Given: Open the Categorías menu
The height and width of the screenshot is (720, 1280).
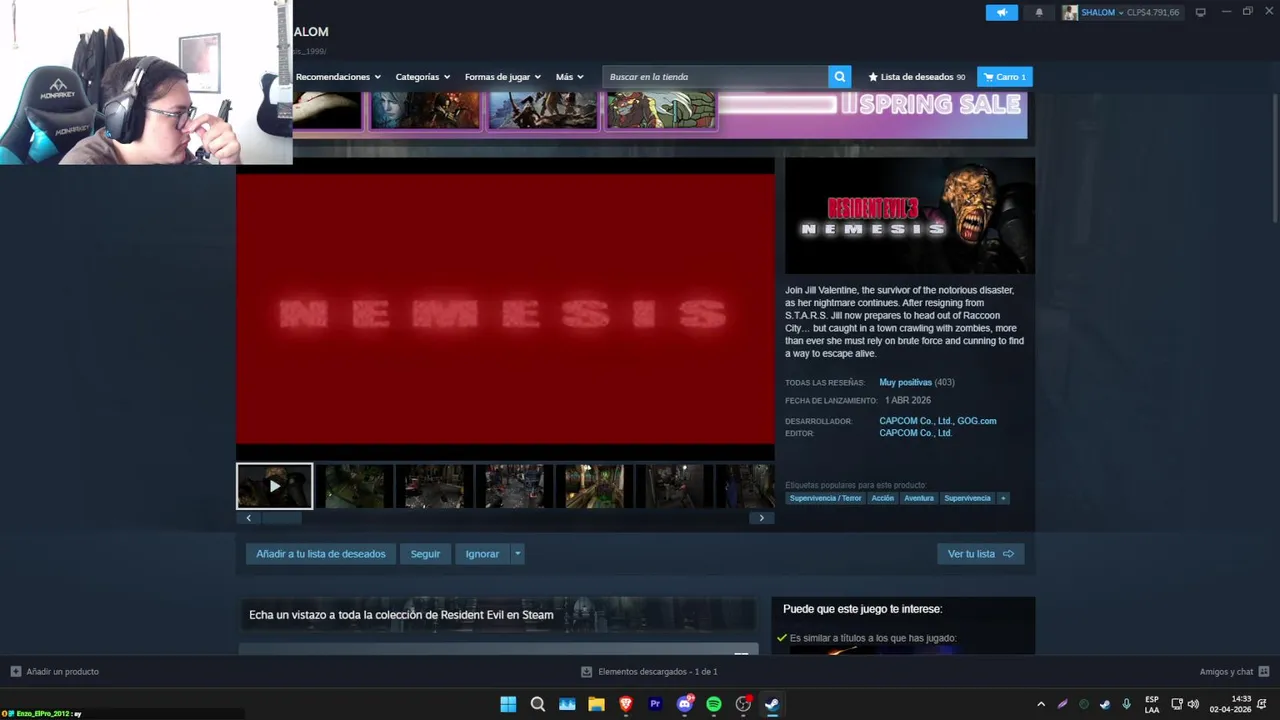Looking at the screenshot, I should (422, 77).
